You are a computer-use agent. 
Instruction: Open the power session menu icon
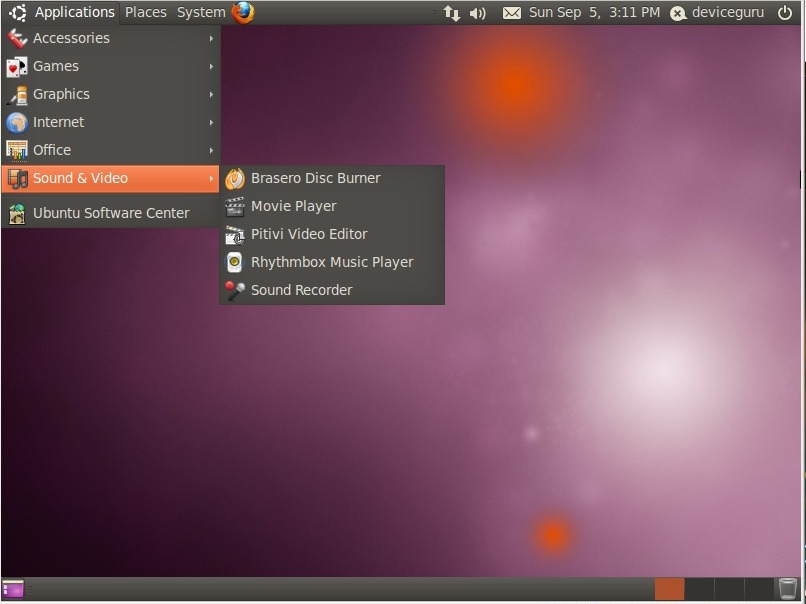tap(785, 13)
